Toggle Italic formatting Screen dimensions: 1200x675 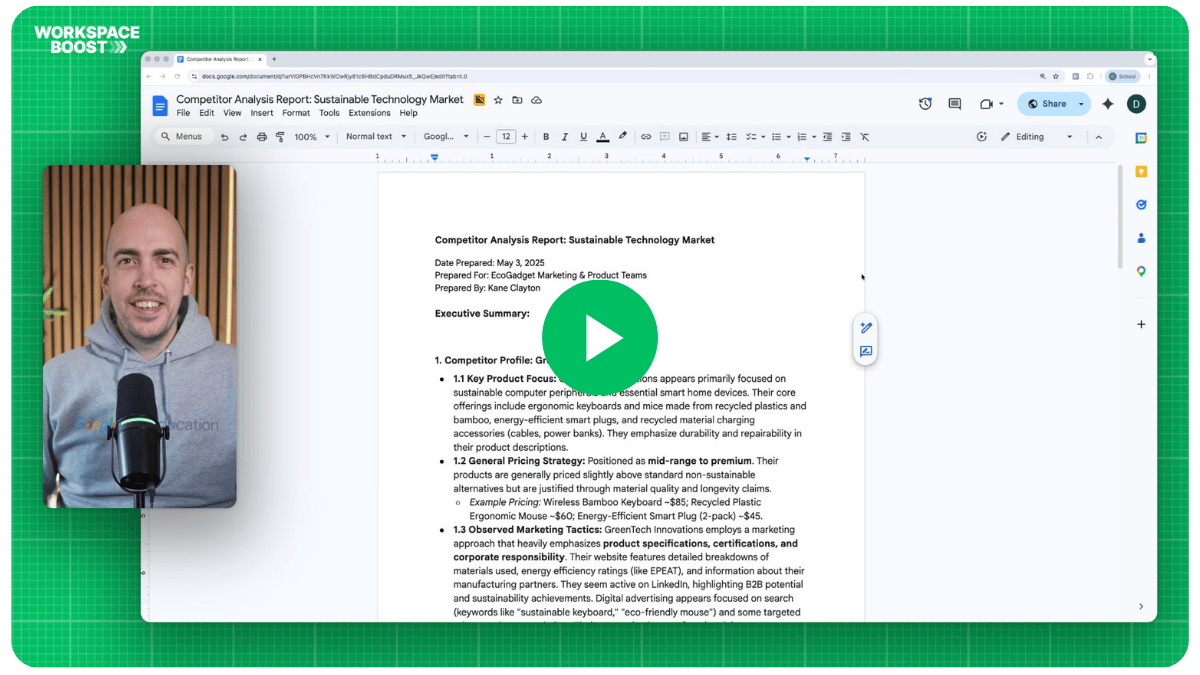pos(565,137)
